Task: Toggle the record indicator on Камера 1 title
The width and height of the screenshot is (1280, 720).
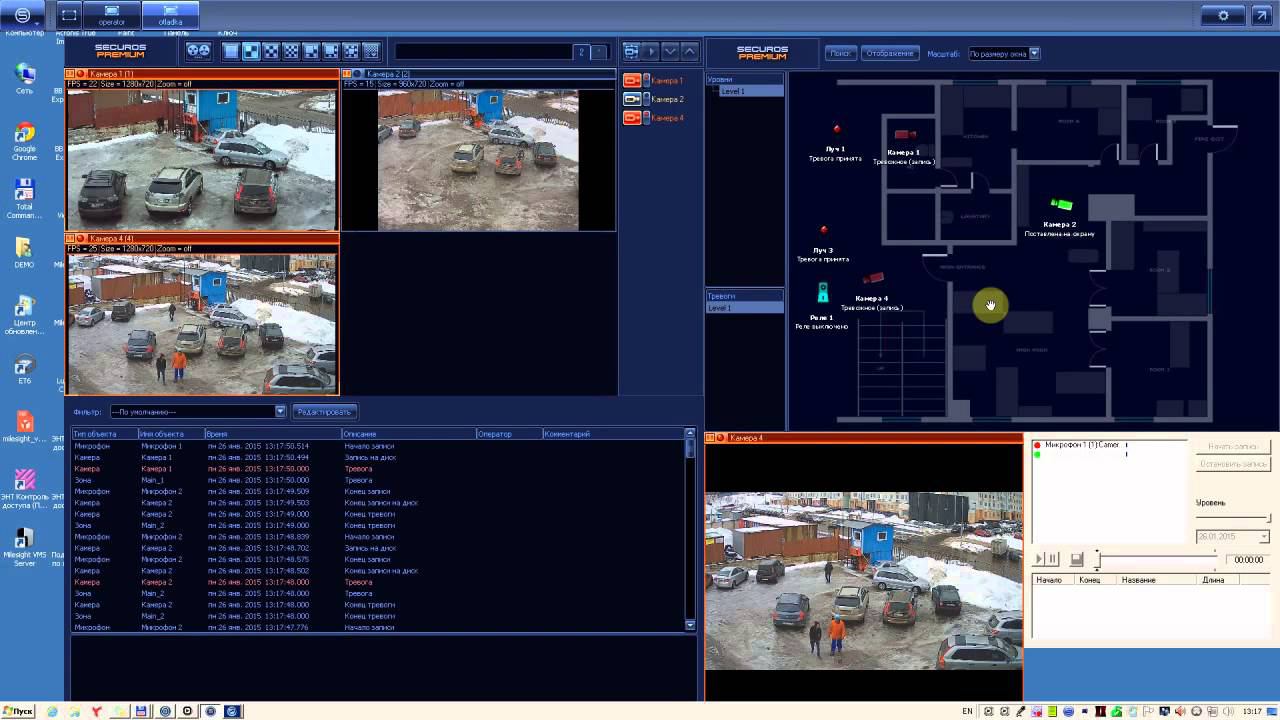Action: [81, 74]
